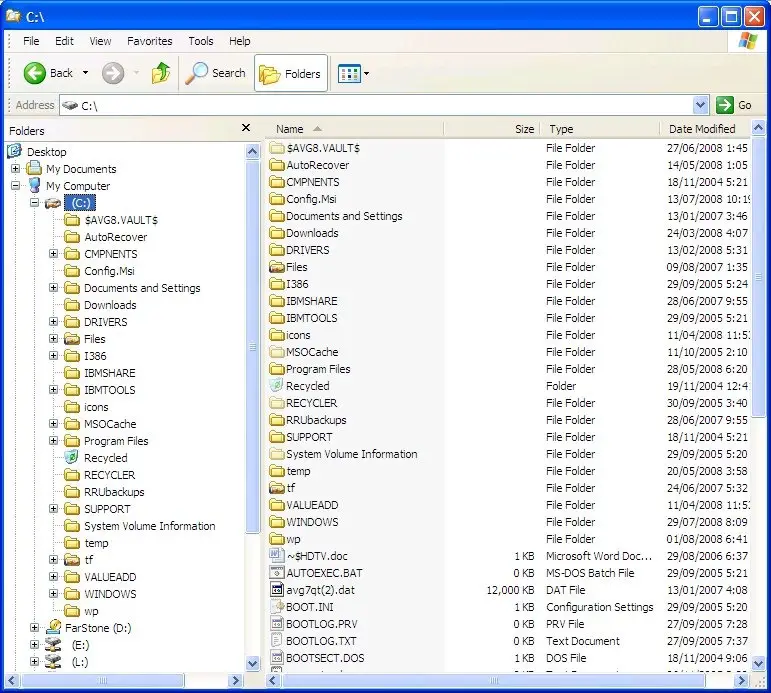Collapse My Computer node
This screenshot has width=771, height=693.
click(15, 185)
